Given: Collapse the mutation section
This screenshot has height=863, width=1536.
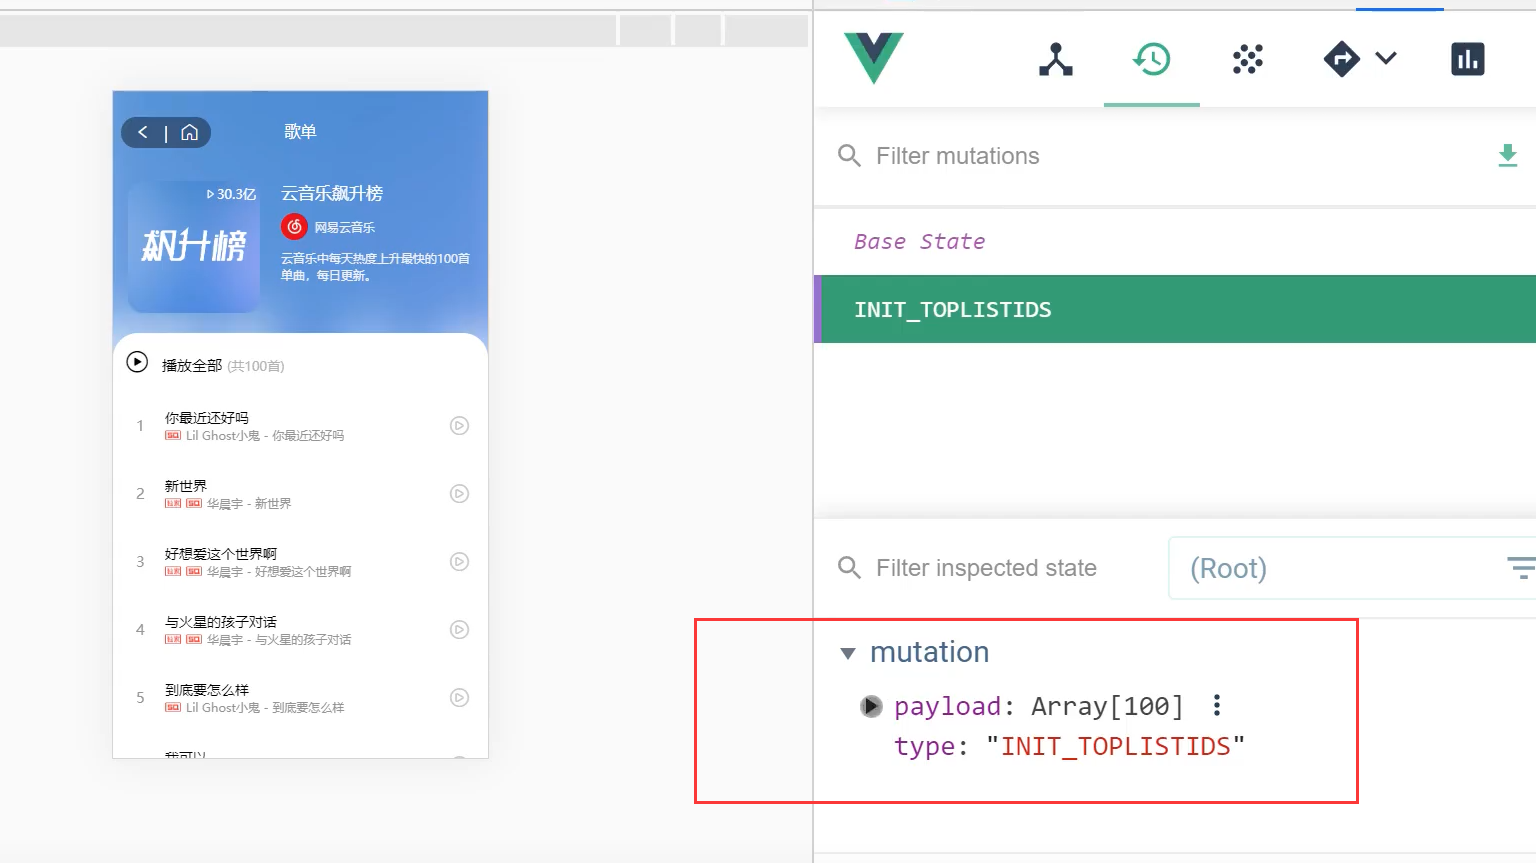Looking at the screenshot, I should [848, 653].
